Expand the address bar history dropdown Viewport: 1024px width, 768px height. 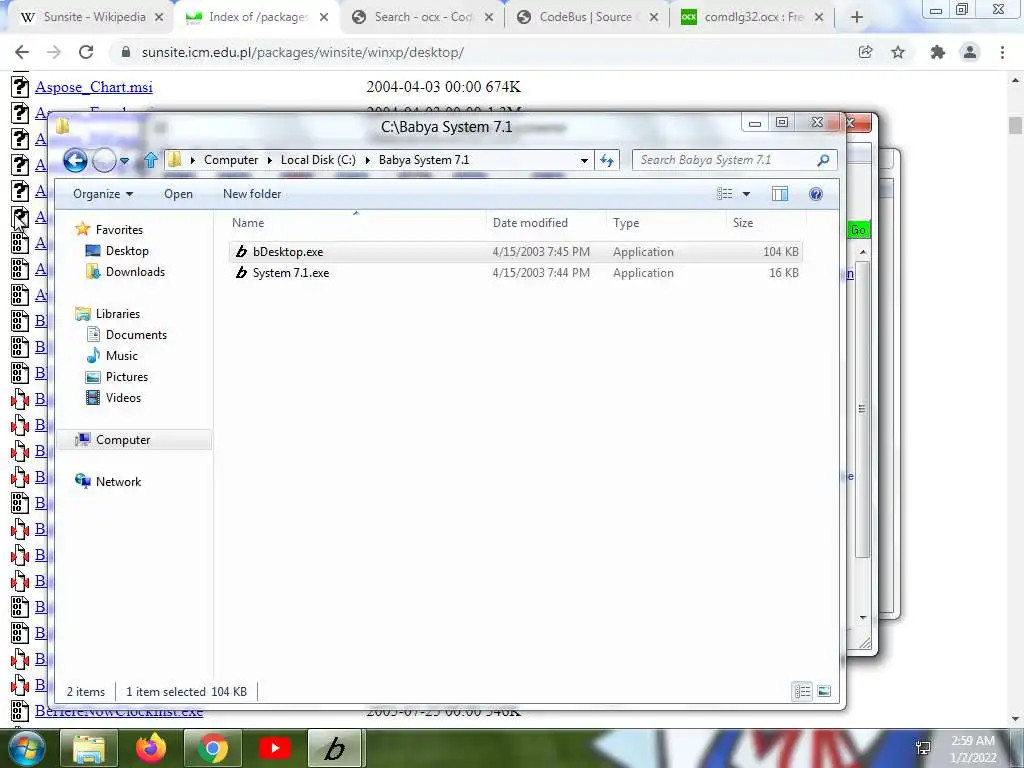584,160
